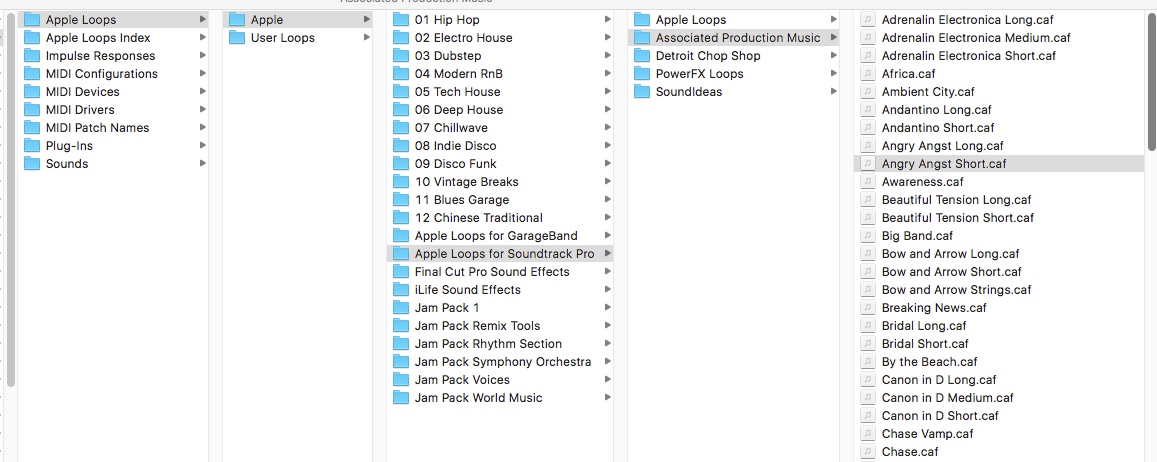Click the PowerFX Loops folder icon
This screenshot has width=1157, height=462.
[x=642, y=74]
